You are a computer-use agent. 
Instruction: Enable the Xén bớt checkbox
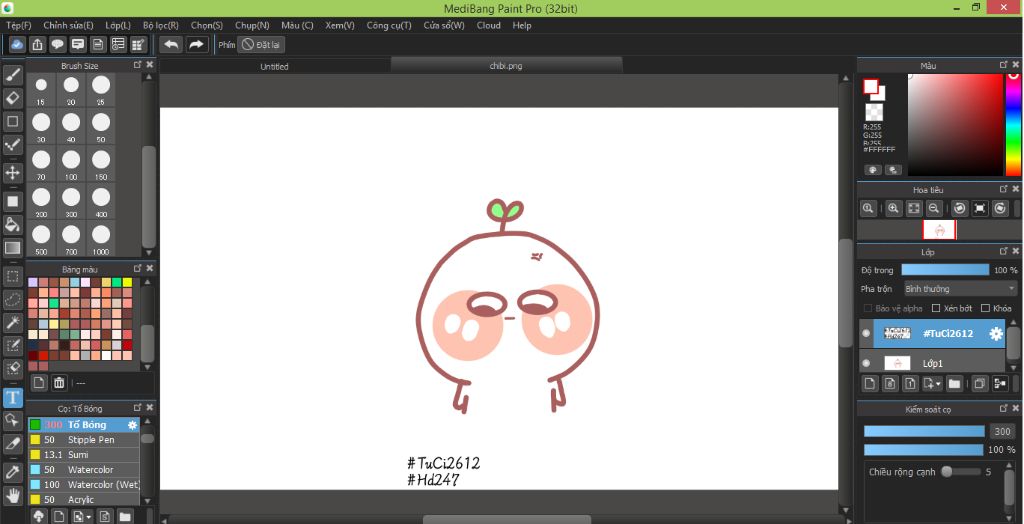coord(936,308)
